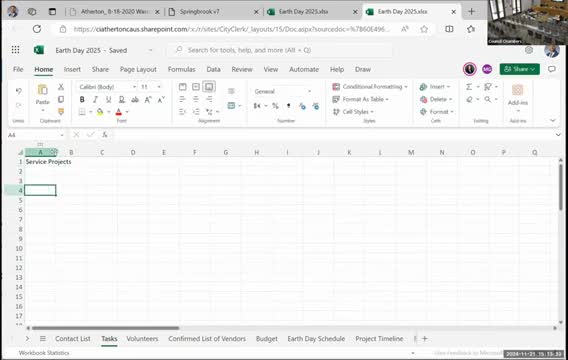
Task: Click the AutoSum sigma icon
Action: point(469,87)
